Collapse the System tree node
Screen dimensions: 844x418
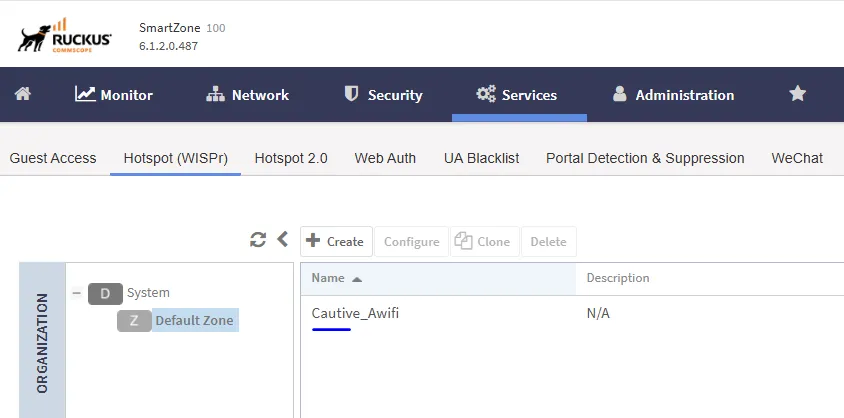[x=76, y=293]
